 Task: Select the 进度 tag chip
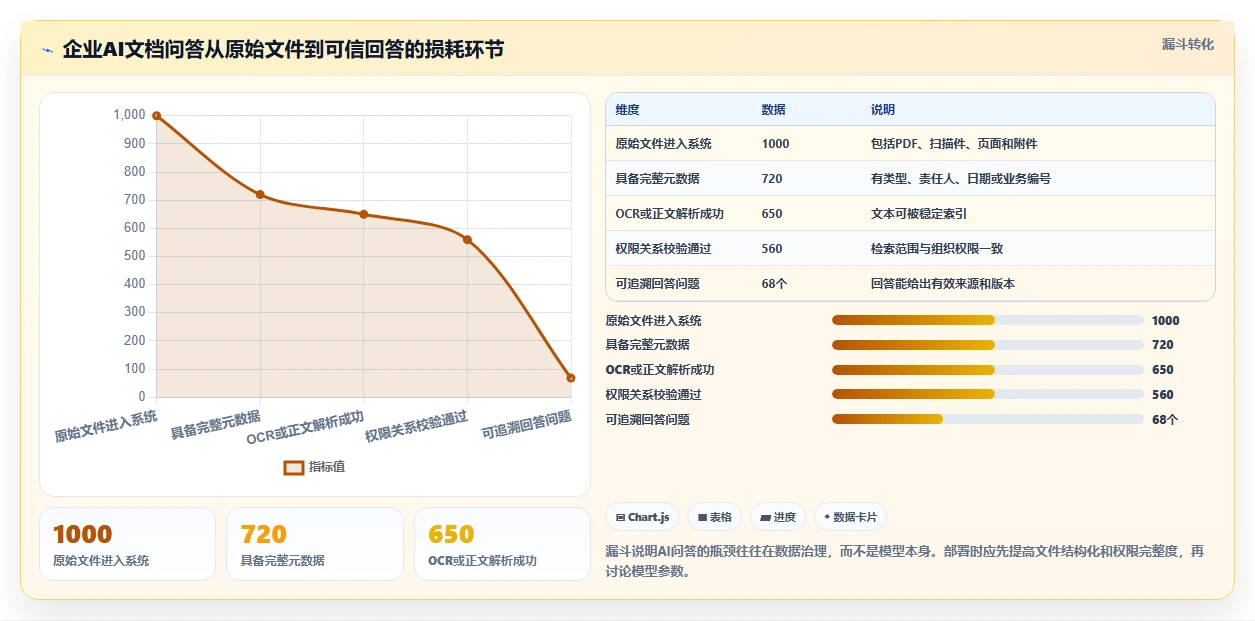778,517
